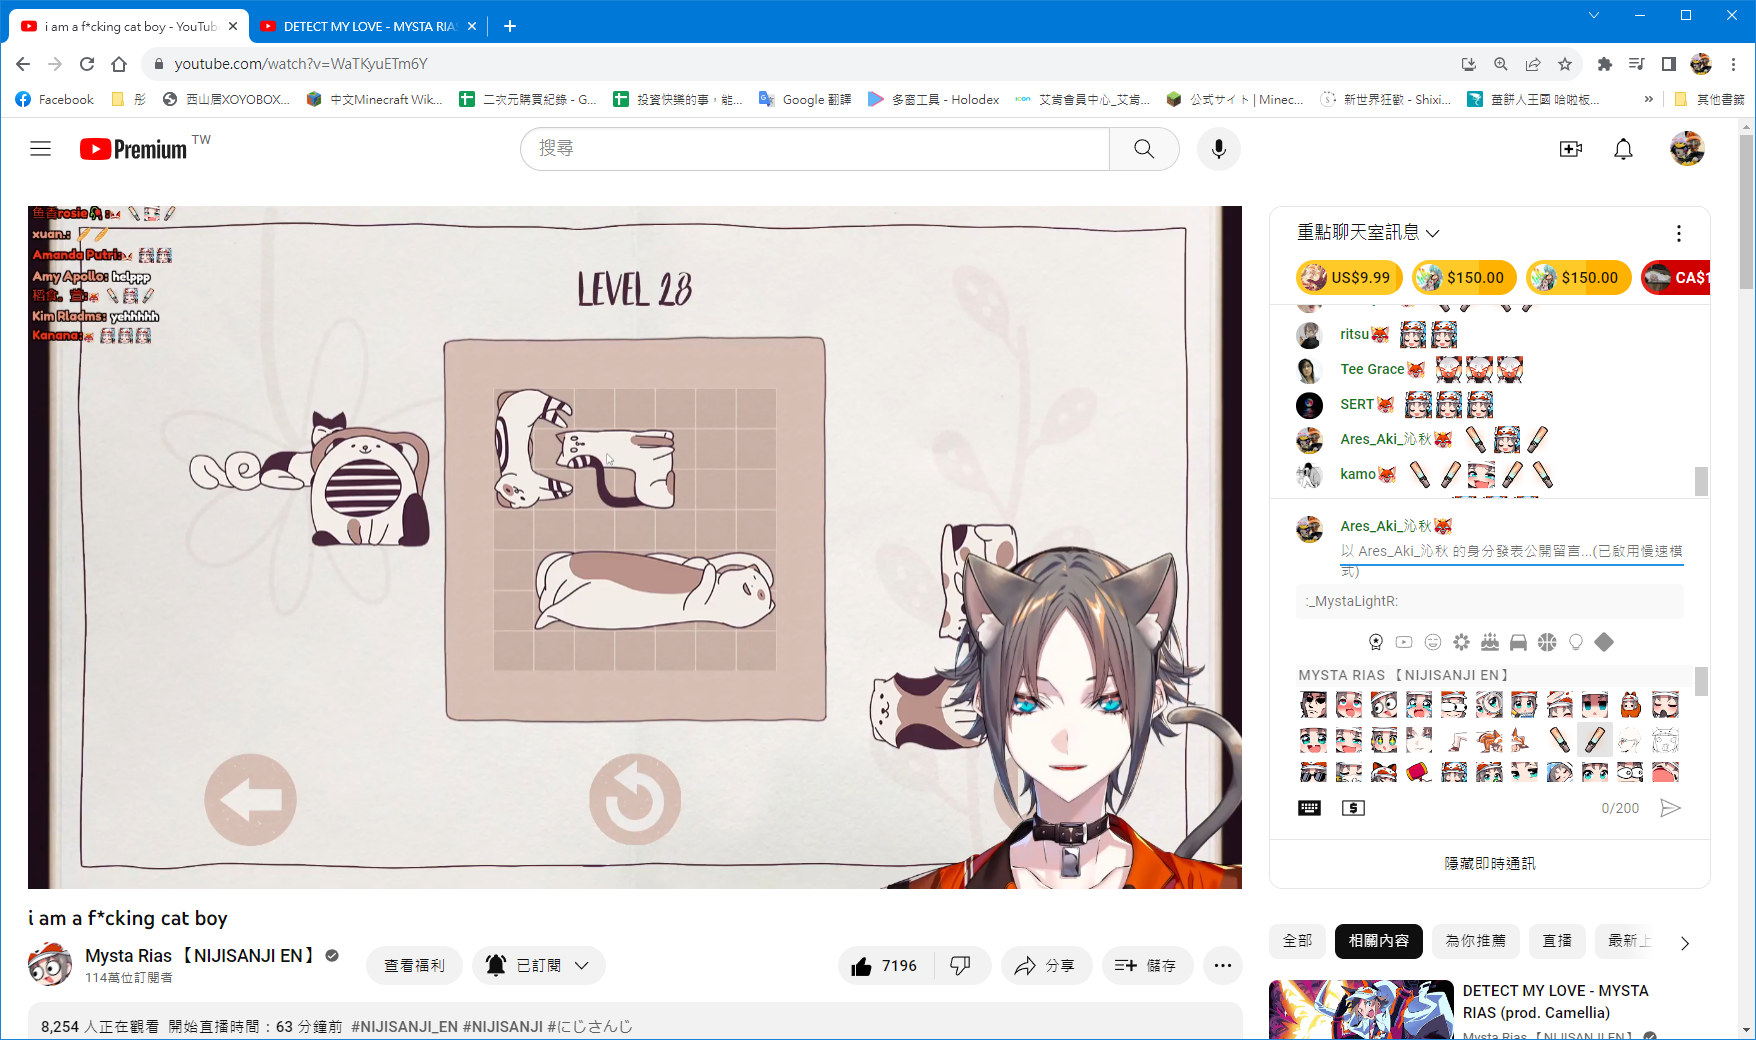Open Facebook bookmark

point(55,99)
